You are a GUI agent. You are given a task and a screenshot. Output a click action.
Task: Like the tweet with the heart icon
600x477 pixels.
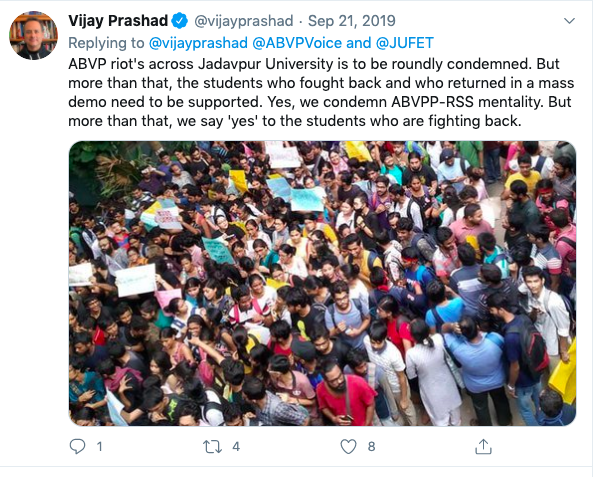coord(346,446)
